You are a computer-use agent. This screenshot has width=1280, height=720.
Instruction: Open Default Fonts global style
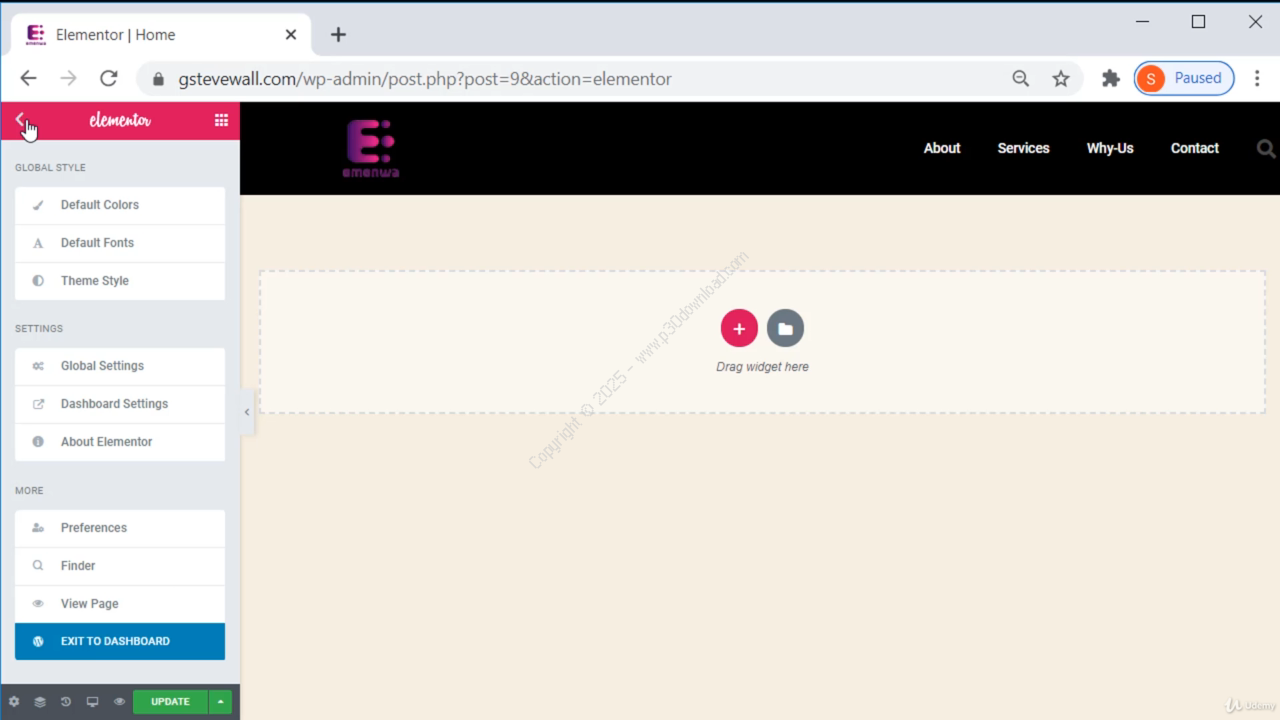pyautogui.click(x=120, y=243)
